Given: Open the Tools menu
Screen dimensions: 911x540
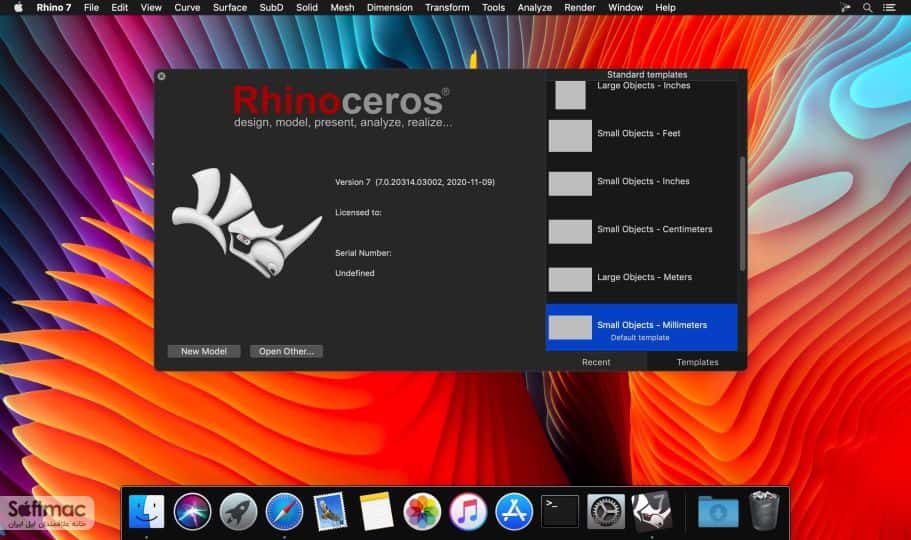Looking at the screenshot, I should click(493, 8).
